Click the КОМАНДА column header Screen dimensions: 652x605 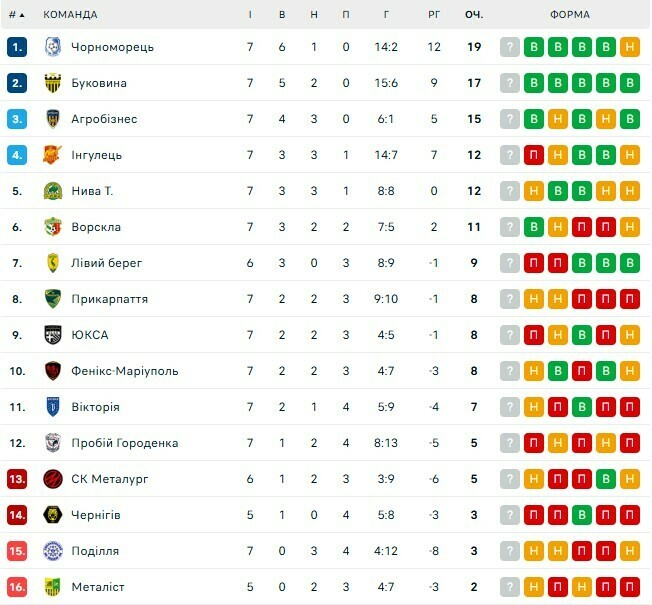70,15
